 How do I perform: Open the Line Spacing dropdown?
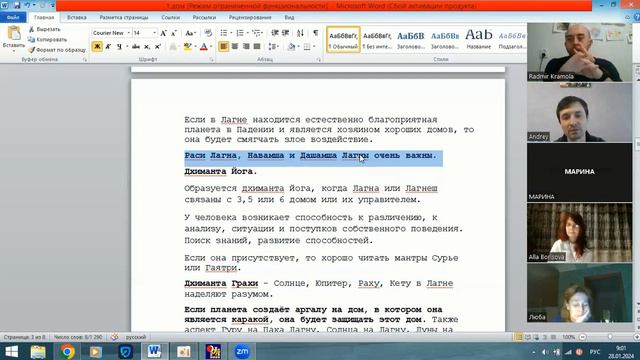273,47
